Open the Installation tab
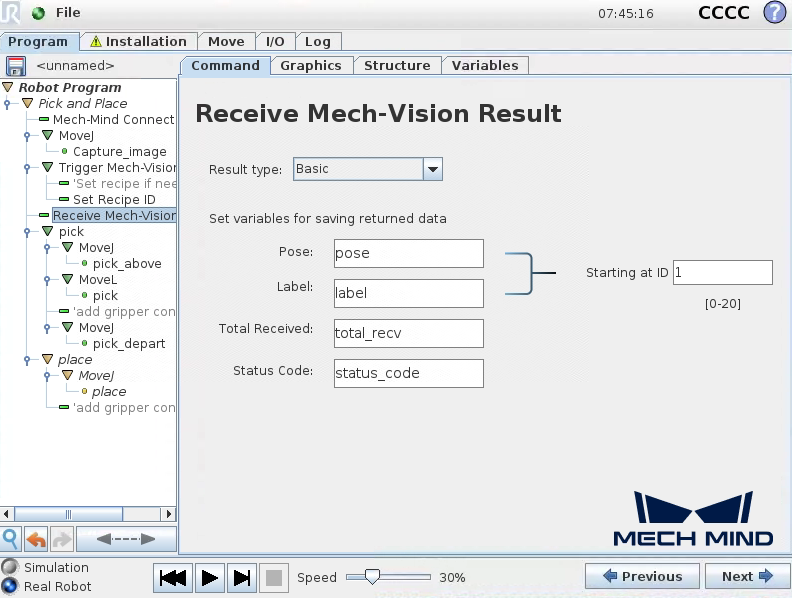This screenshot has width=792, height=598. point(138,41)
